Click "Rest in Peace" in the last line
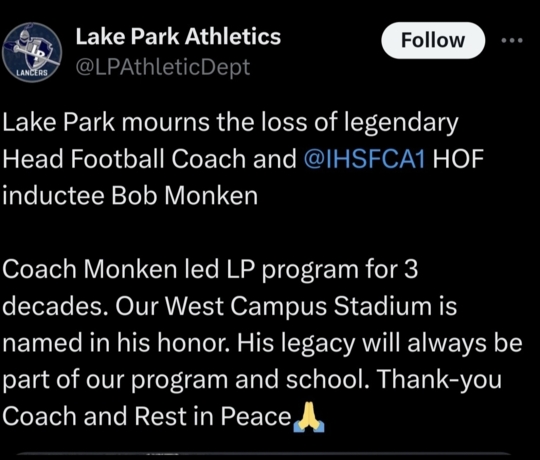Image resolution: width=540 pixels, height=460 pixels. [213, 416]
